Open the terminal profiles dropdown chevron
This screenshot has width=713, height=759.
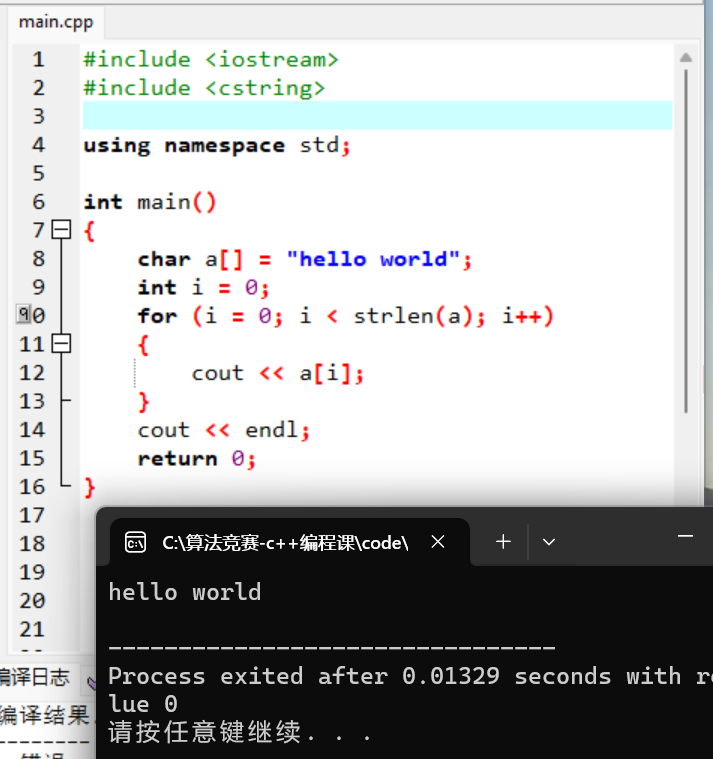(x=548, y=542)
